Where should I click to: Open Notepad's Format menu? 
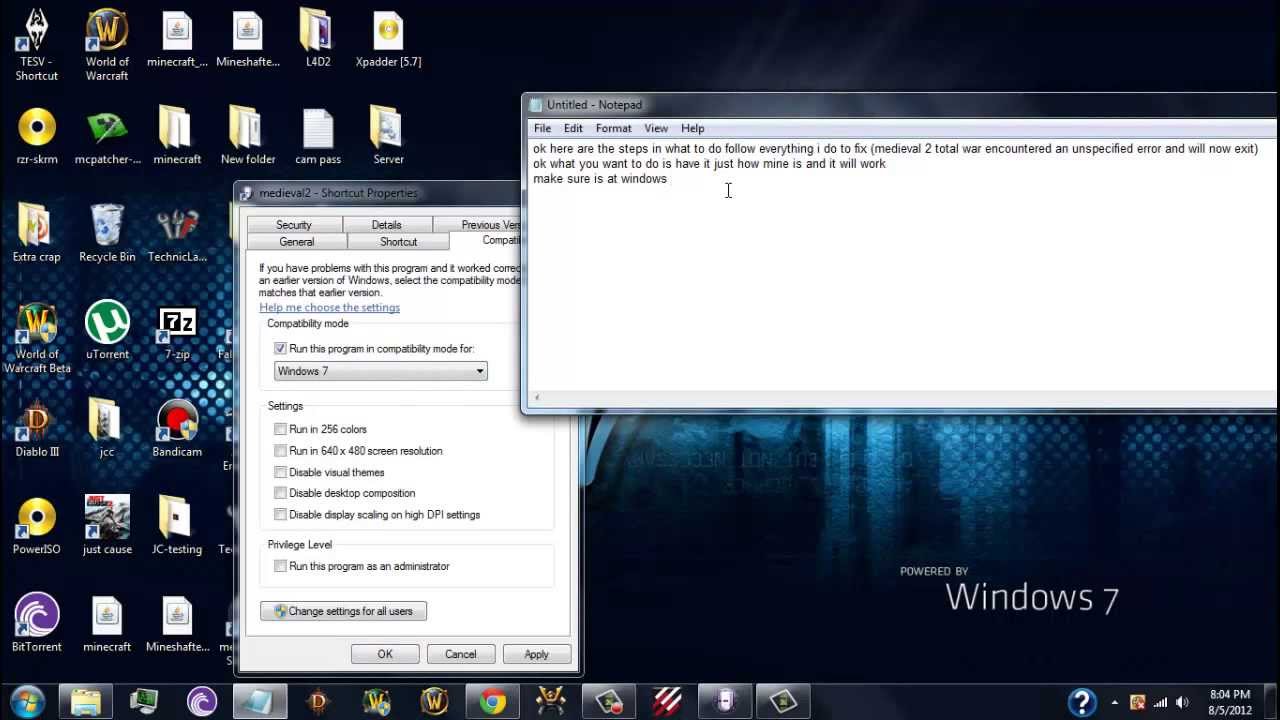click(x=613, y=128)
